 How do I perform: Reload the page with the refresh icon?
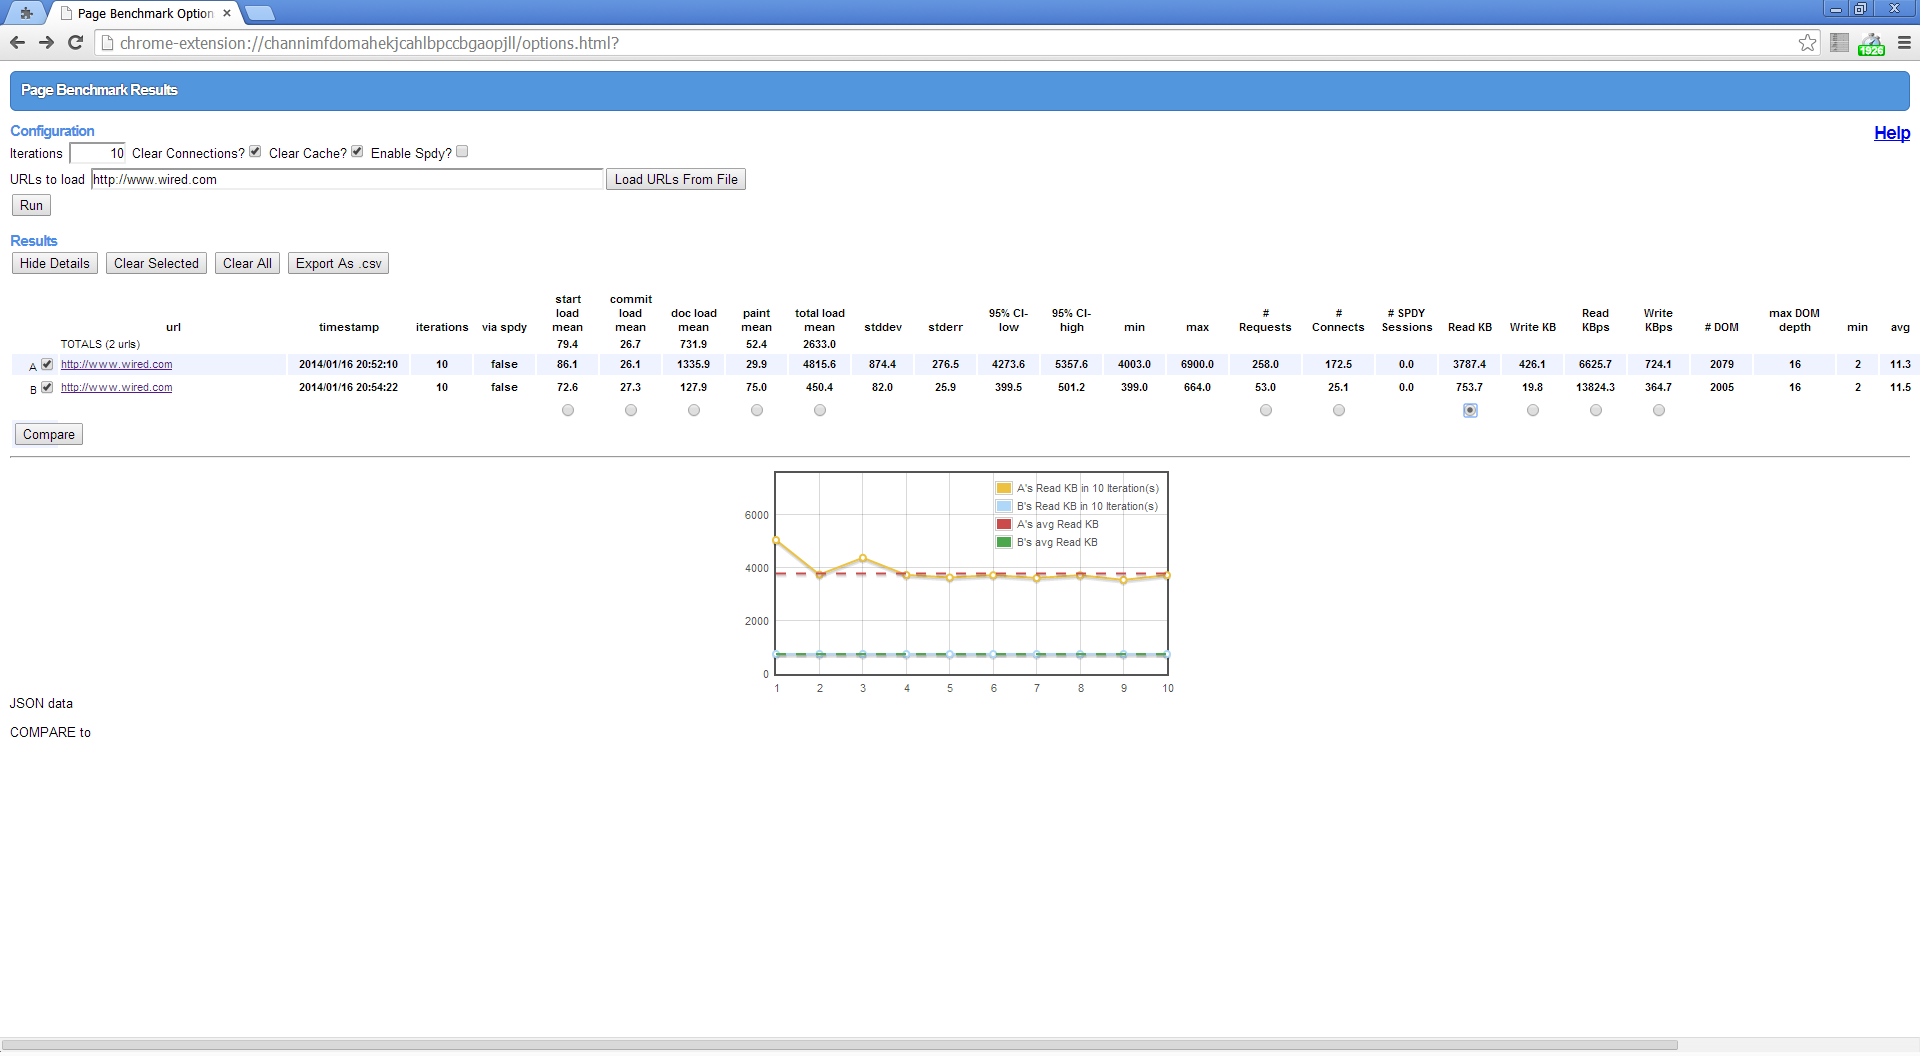tap(75, 43)
